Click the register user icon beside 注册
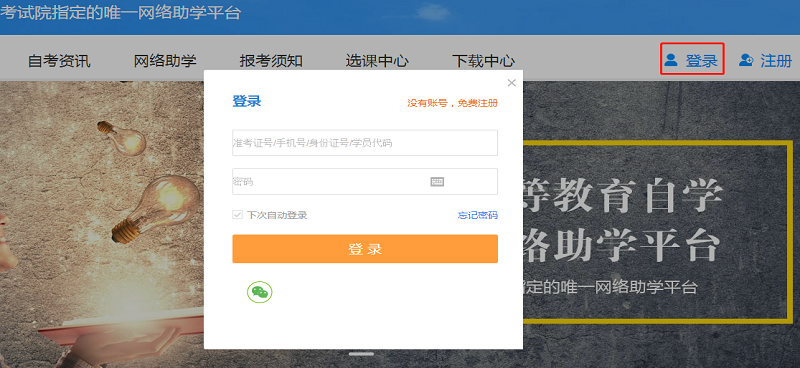Viewport: 800px width, 368px height. click(x=746, y=60)
